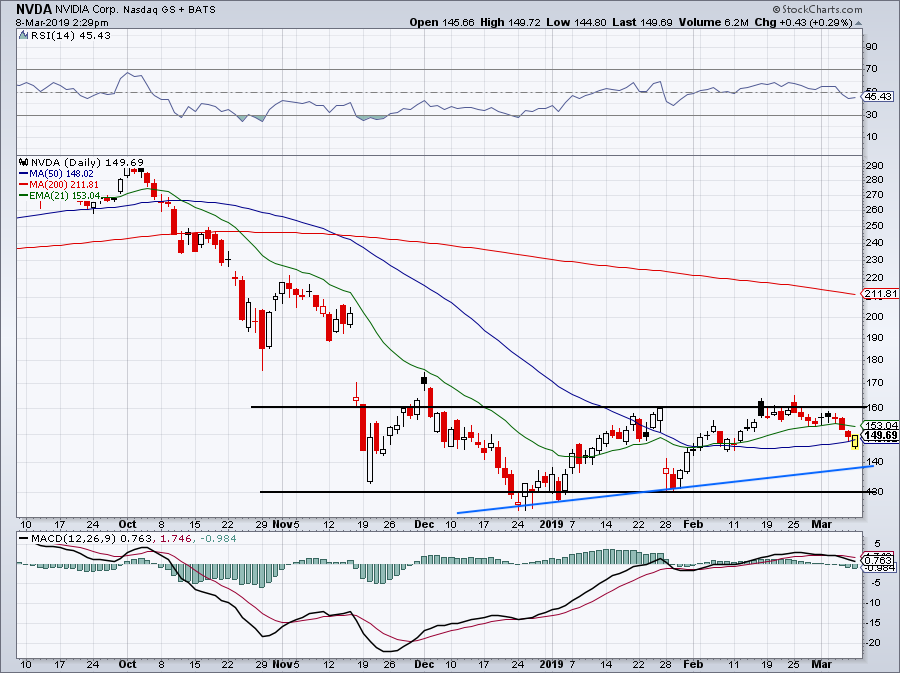
Task: Click the -0.984 histogram value in MACD legend
Action: pyautogui.click(x=219, y=539)
